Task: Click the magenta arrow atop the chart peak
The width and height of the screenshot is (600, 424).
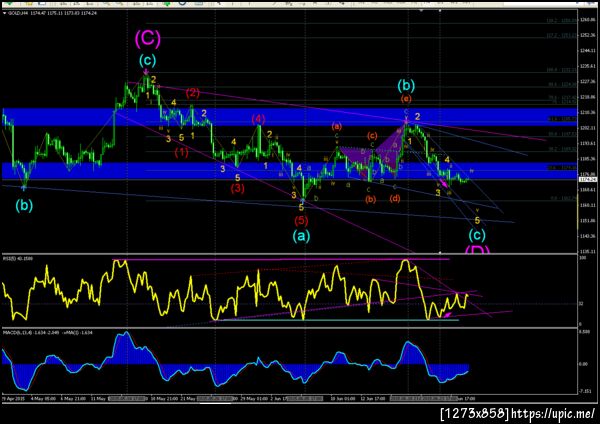Action: point(146,71)
